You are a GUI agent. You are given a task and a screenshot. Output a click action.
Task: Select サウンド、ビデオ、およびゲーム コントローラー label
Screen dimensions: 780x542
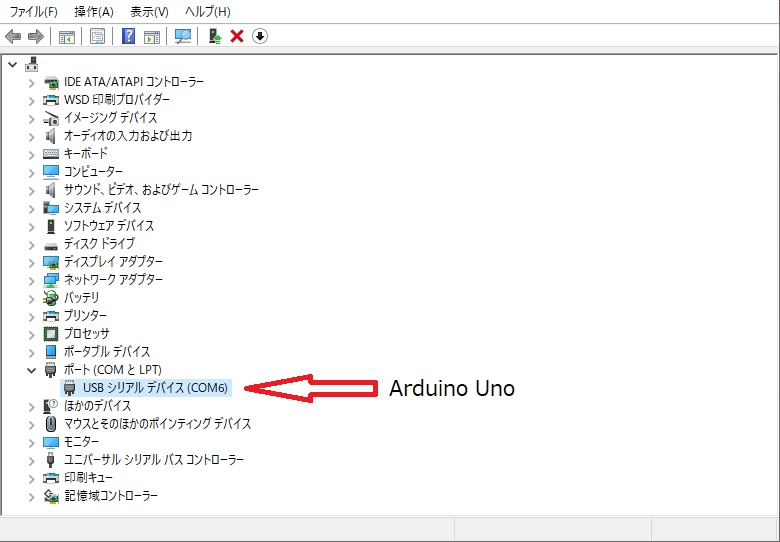click(161, 190)
